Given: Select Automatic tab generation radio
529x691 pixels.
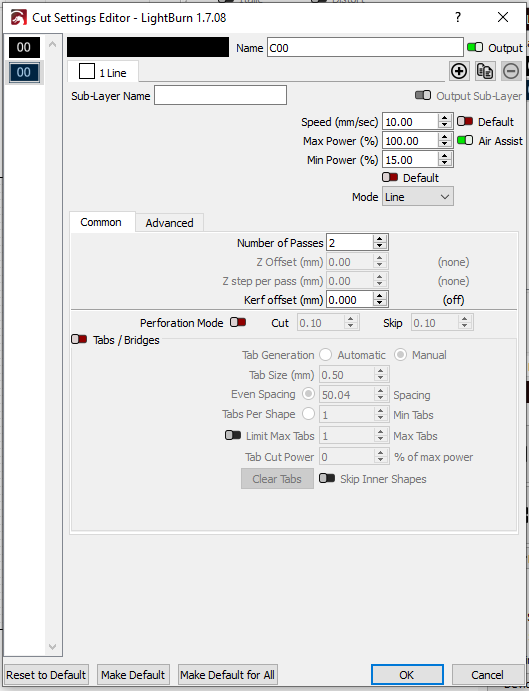Looking at the screenshot, I should click(x=325, y=354).
